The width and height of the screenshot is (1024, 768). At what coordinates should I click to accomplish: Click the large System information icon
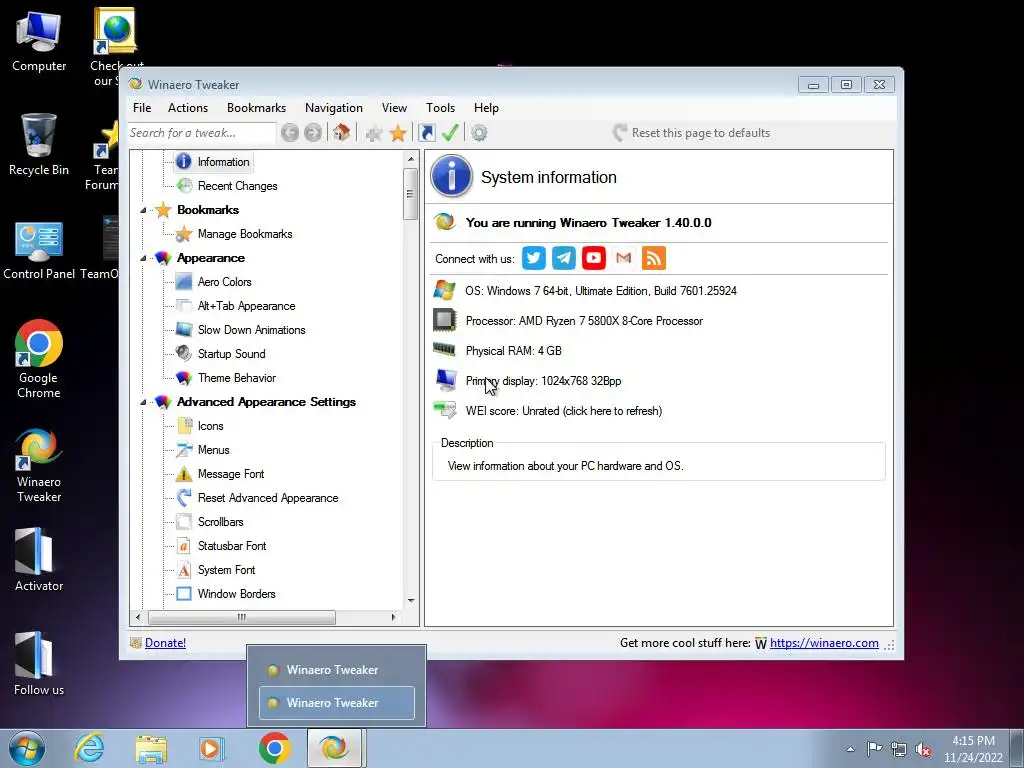pos(451,176)
